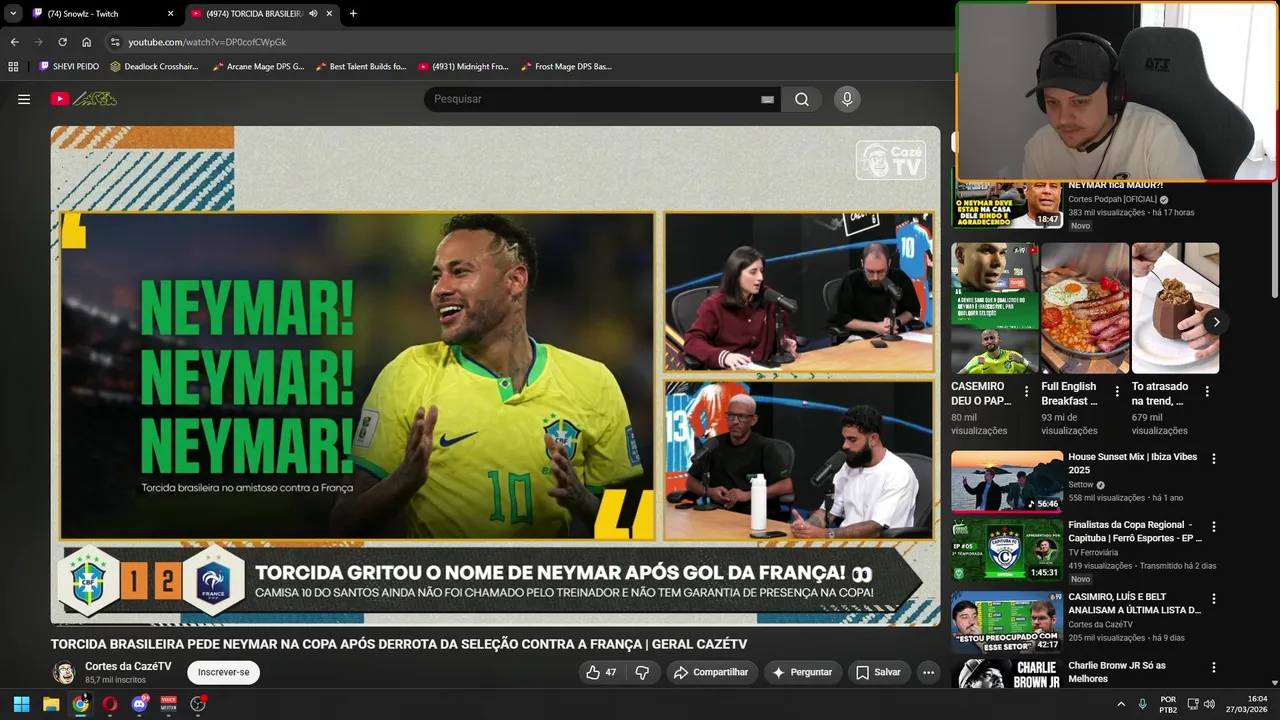Open options for CASIMIRO, LUÍS E BELT video
This screenshot has height=720, width=1280.
click(x=1214, y=598)
